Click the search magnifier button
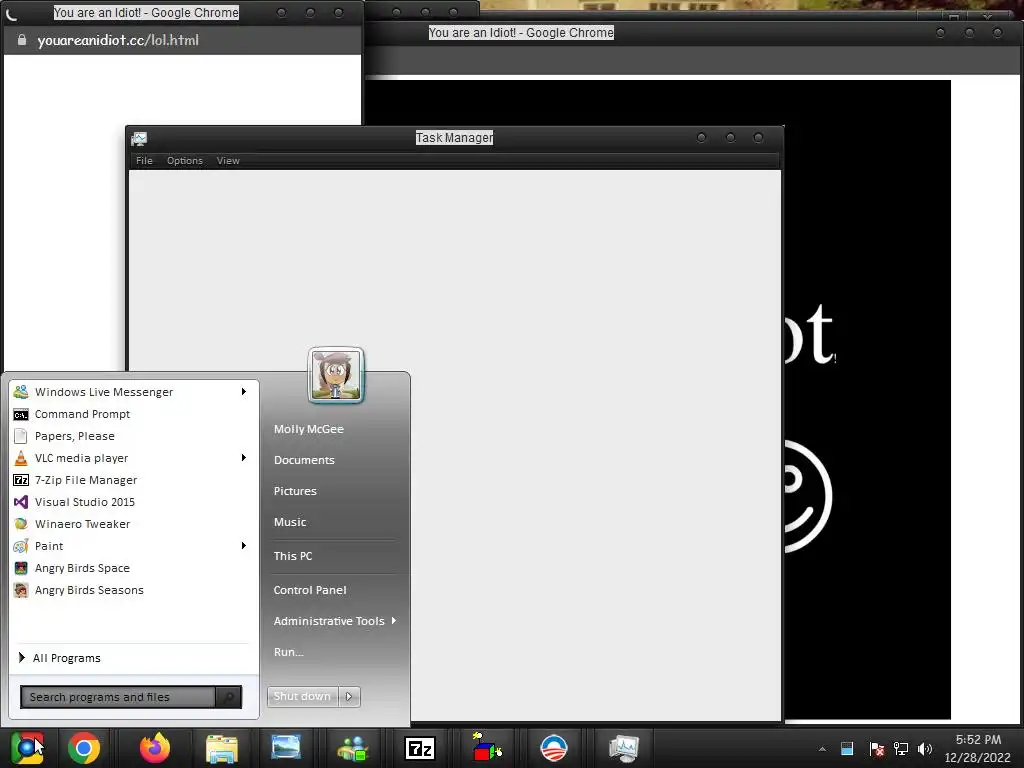Viewport: 1024px width, 768px height. [x=229, y=697]
